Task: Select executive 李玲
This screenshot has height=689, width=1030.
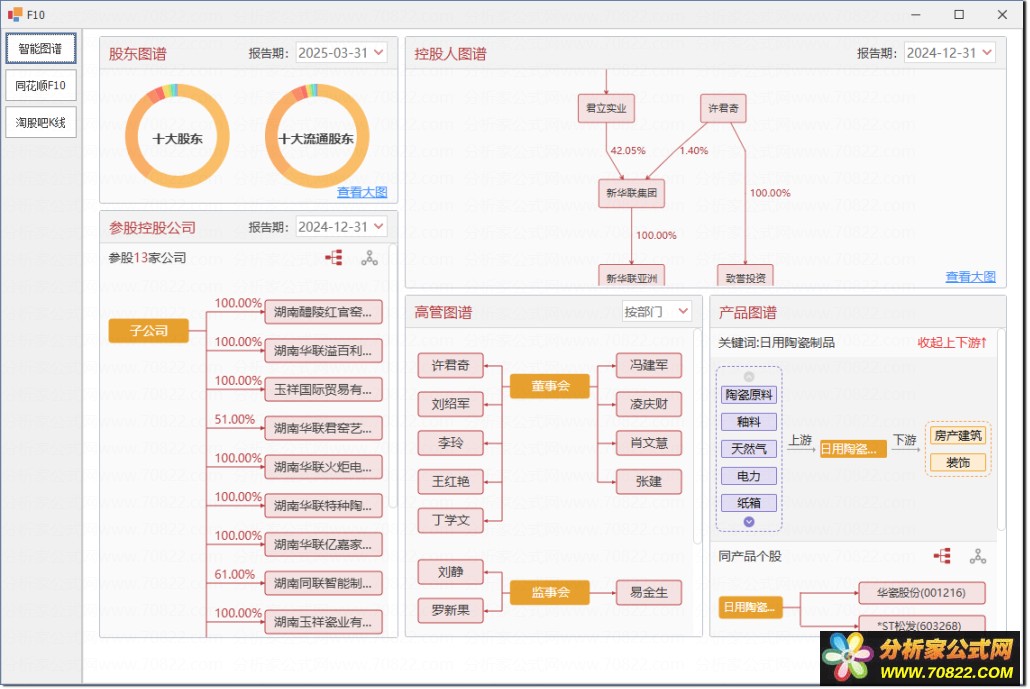Action: 451,443
